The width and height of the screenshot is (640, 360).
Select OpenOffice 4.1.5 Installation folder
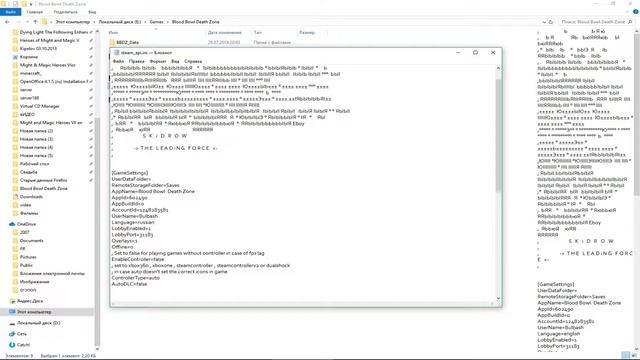pos(54,82)
